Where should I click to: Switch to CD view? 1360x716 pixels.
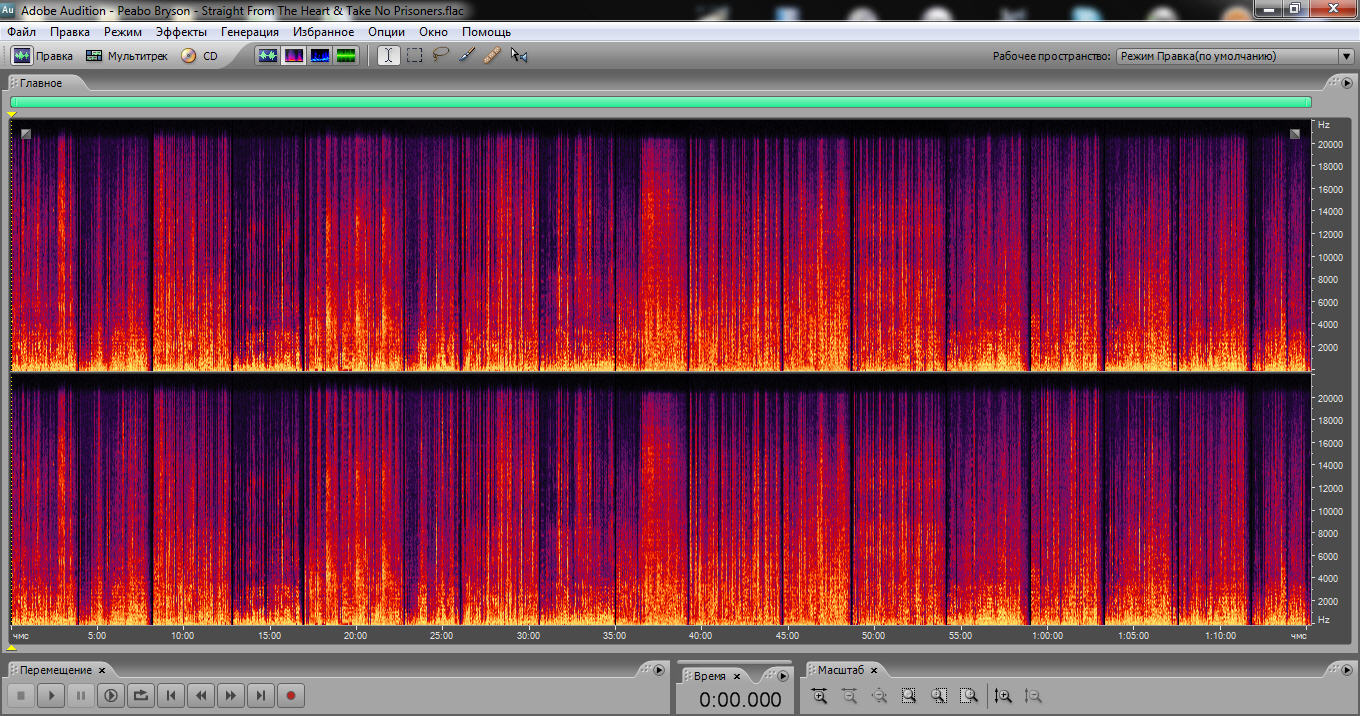(x=200, y=56)
